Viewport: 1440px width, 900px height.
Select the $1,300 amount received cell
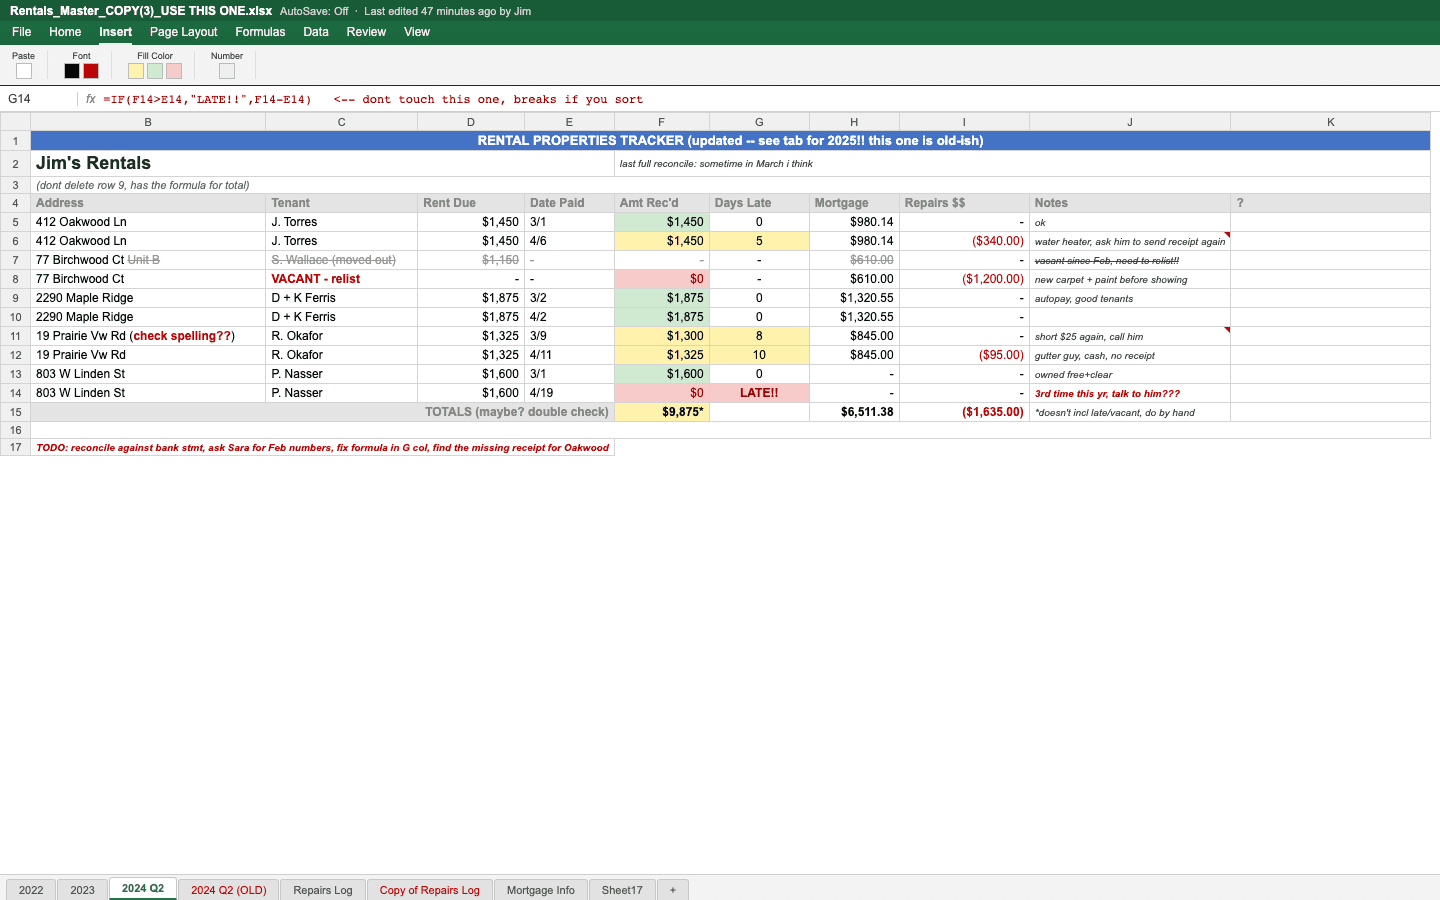tap(662, 336)
